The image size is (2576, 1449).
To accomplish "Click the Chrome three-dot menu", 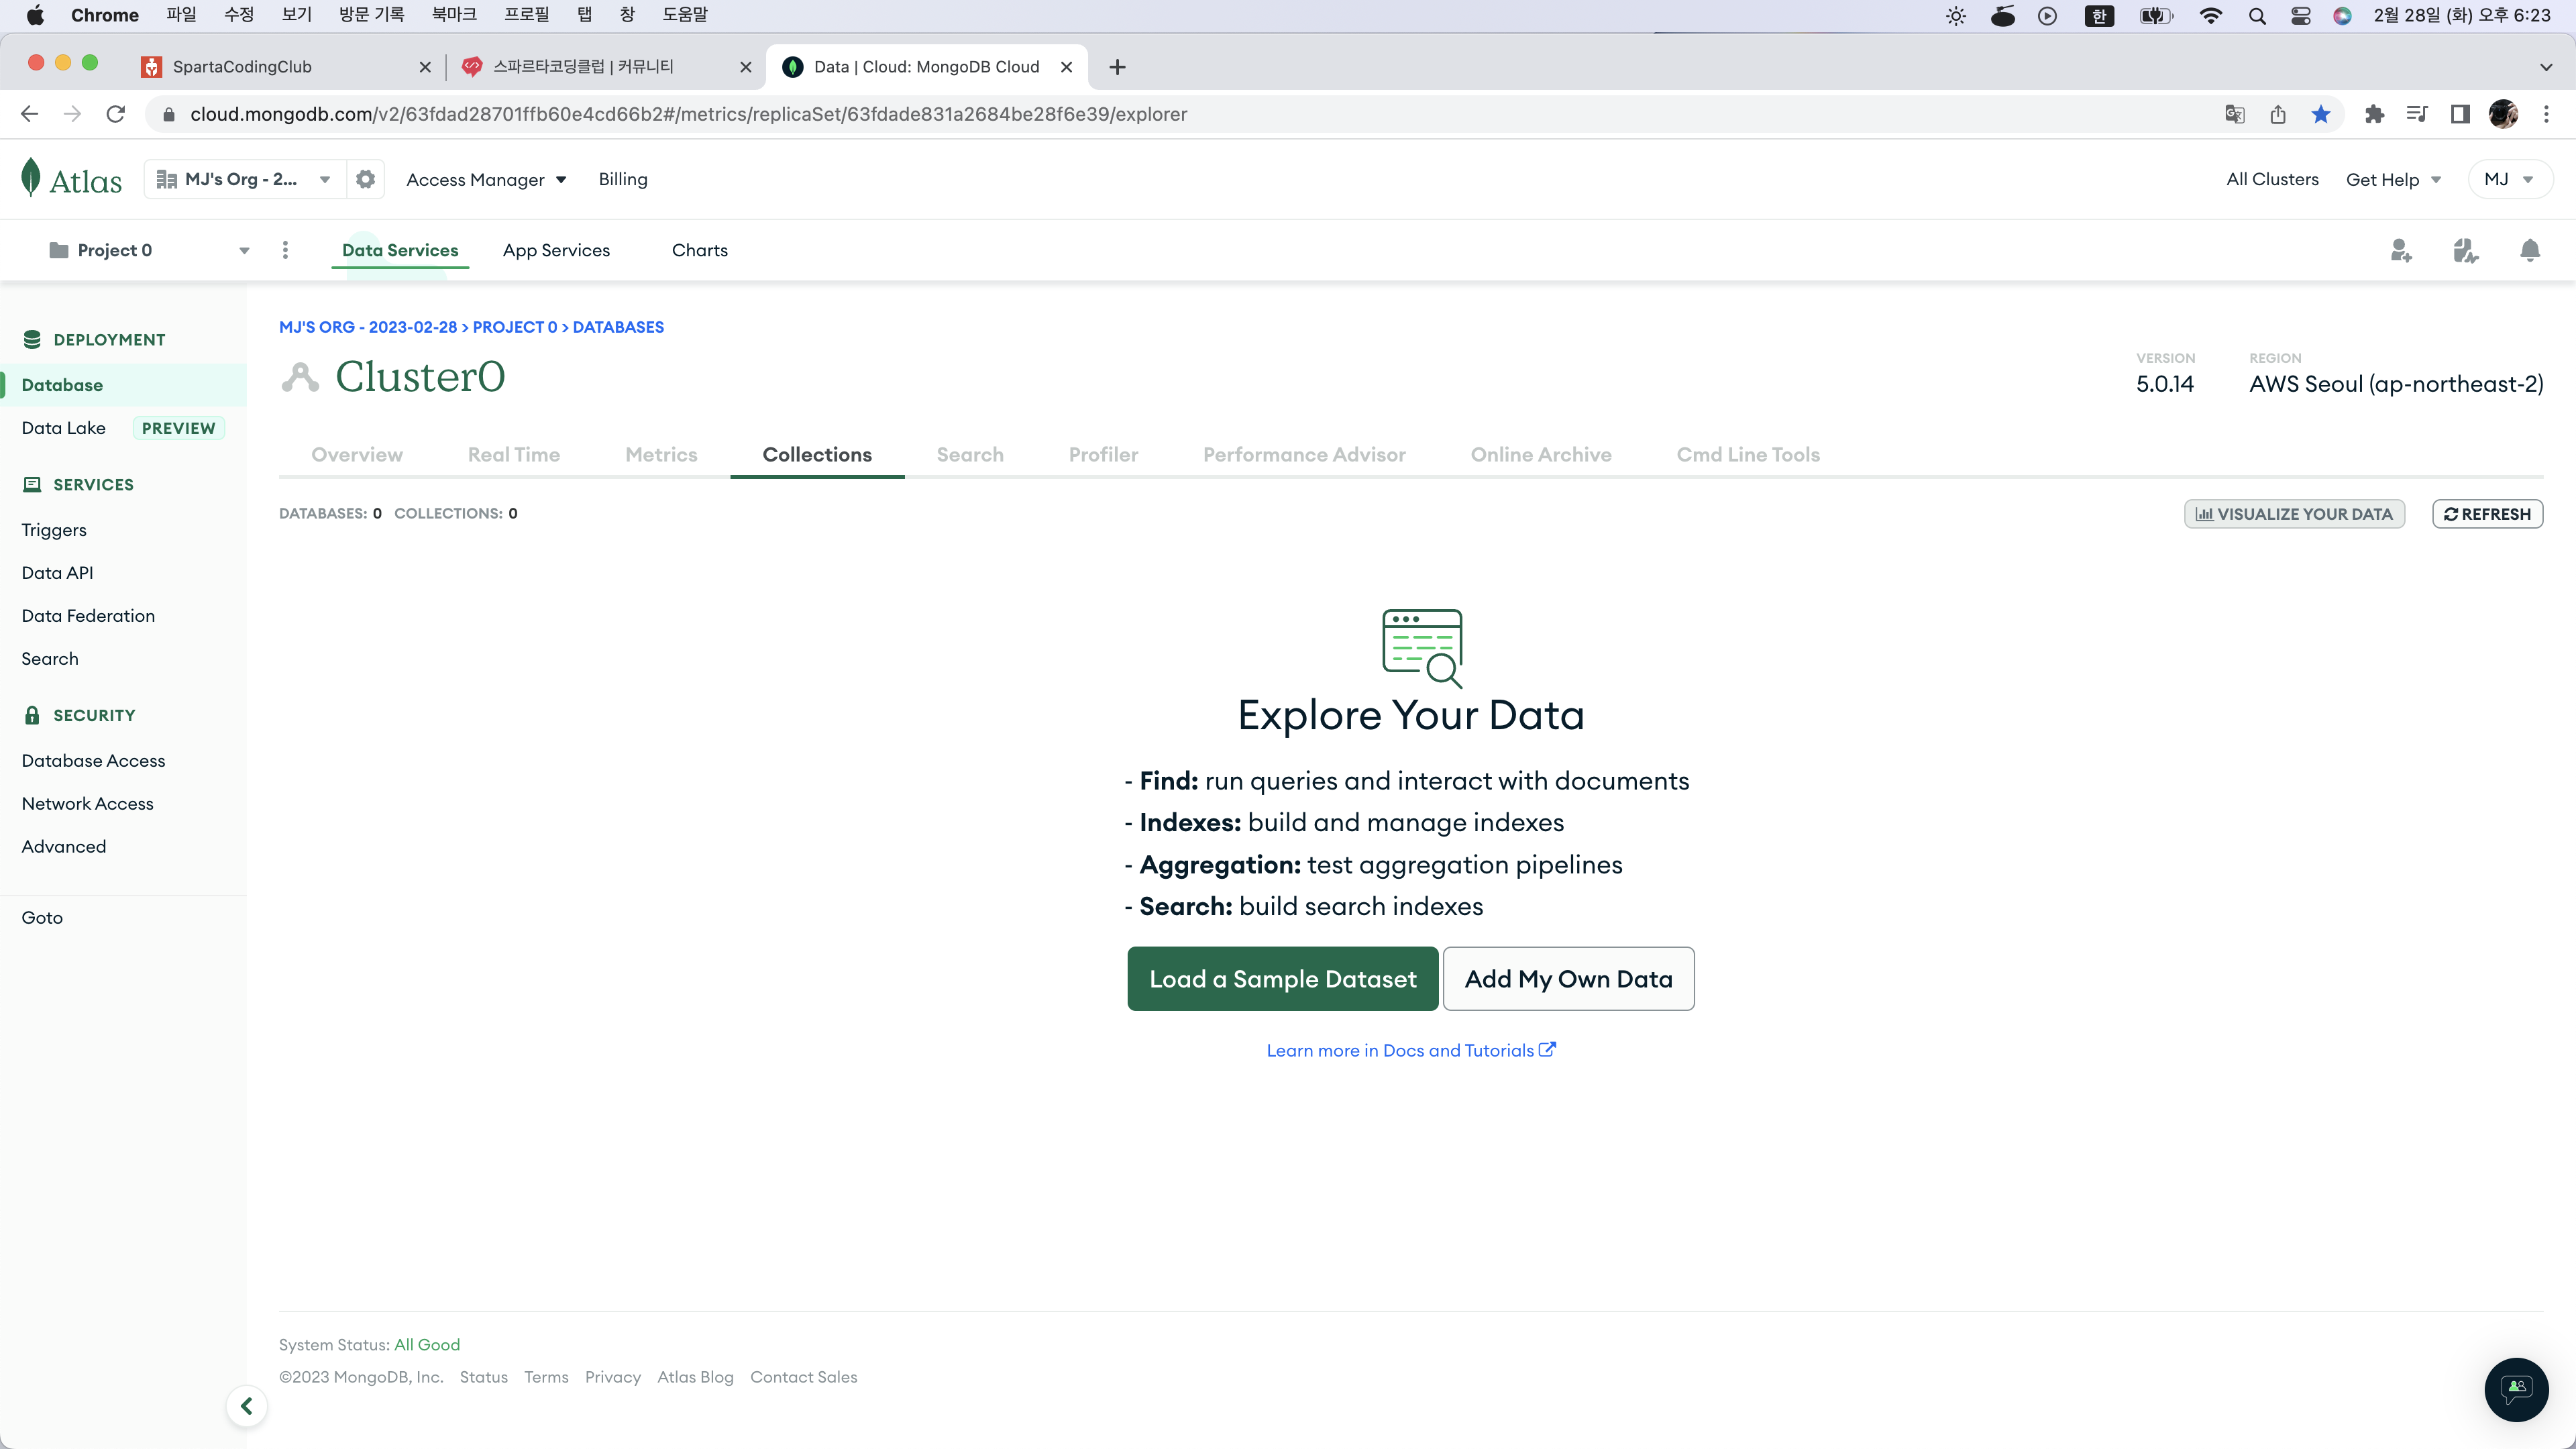I will click(x=2546, y=114).
